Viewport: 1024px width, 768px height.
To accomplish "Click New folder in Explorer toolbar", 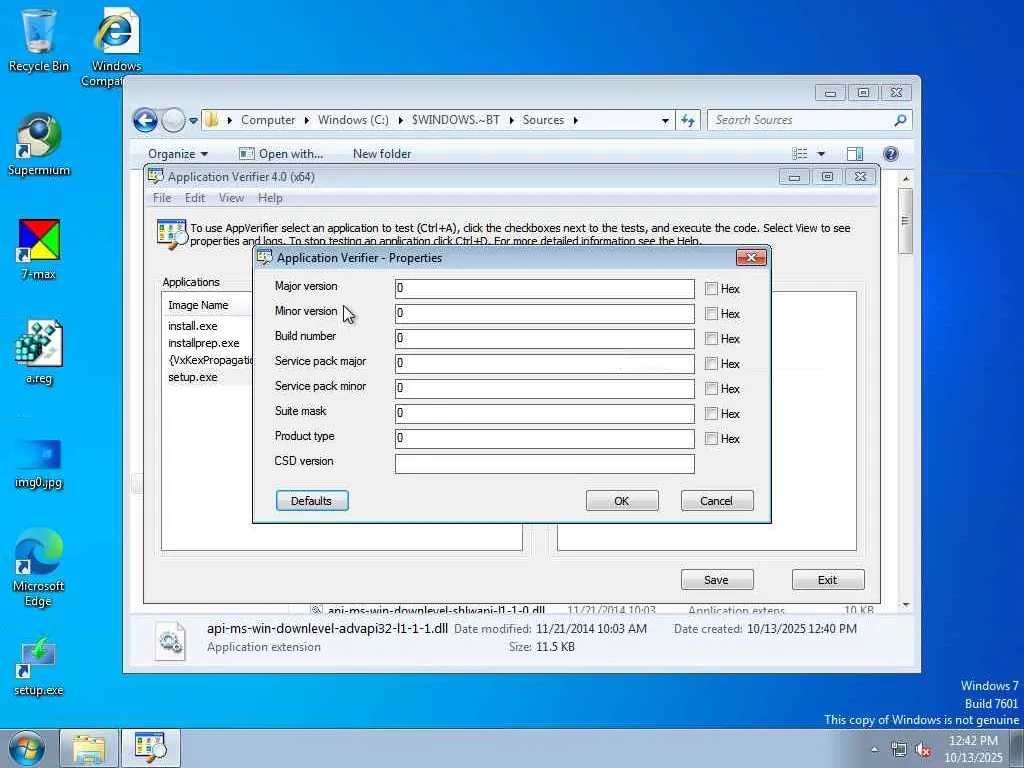I will point(382,154).
